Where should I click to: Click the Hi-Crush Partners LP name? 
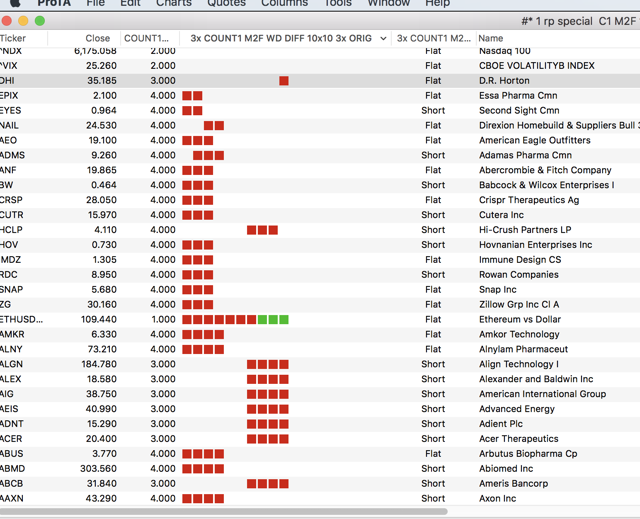coord(525,230)
